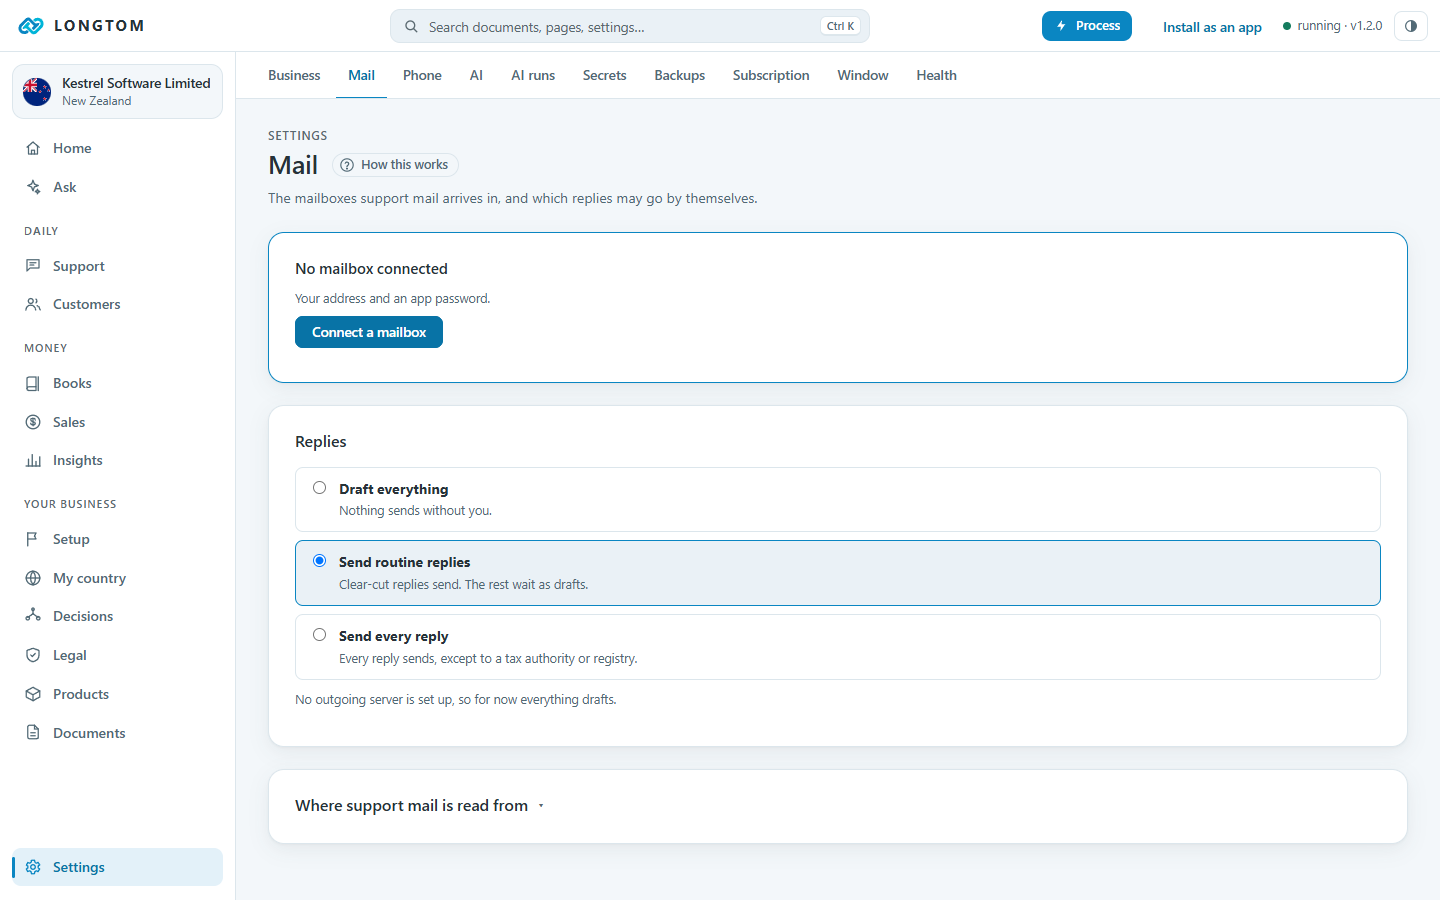
Task: Click the Sales dollar icon
Action: (33, 422)
